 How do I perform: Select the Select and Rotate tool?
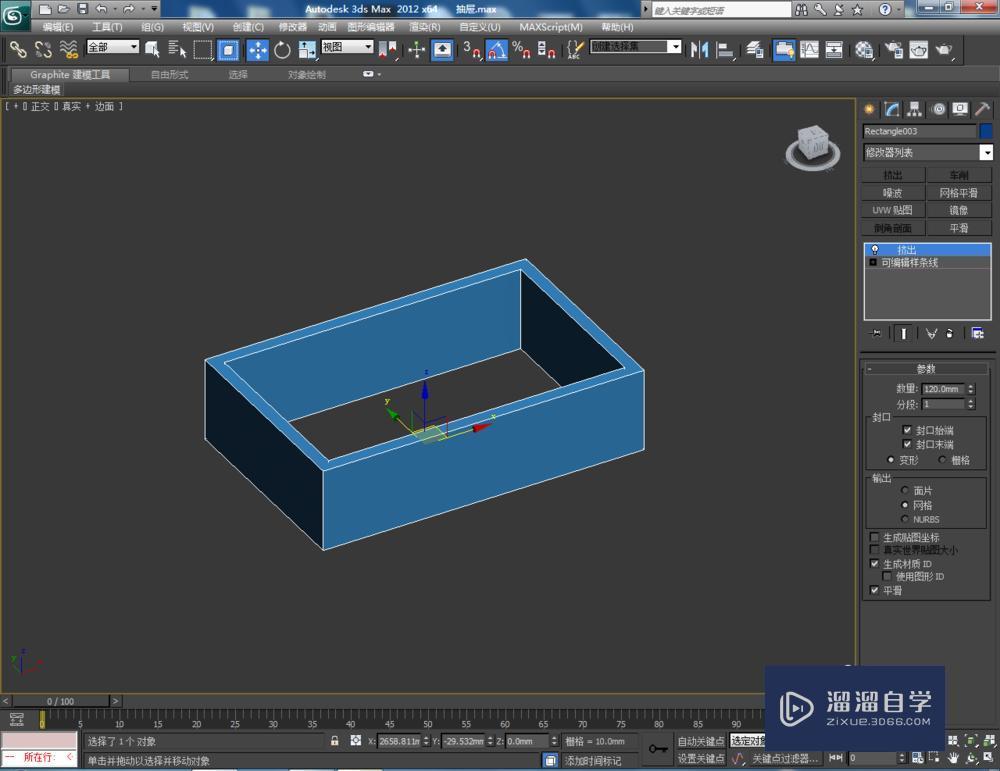(x=283, y=50)
